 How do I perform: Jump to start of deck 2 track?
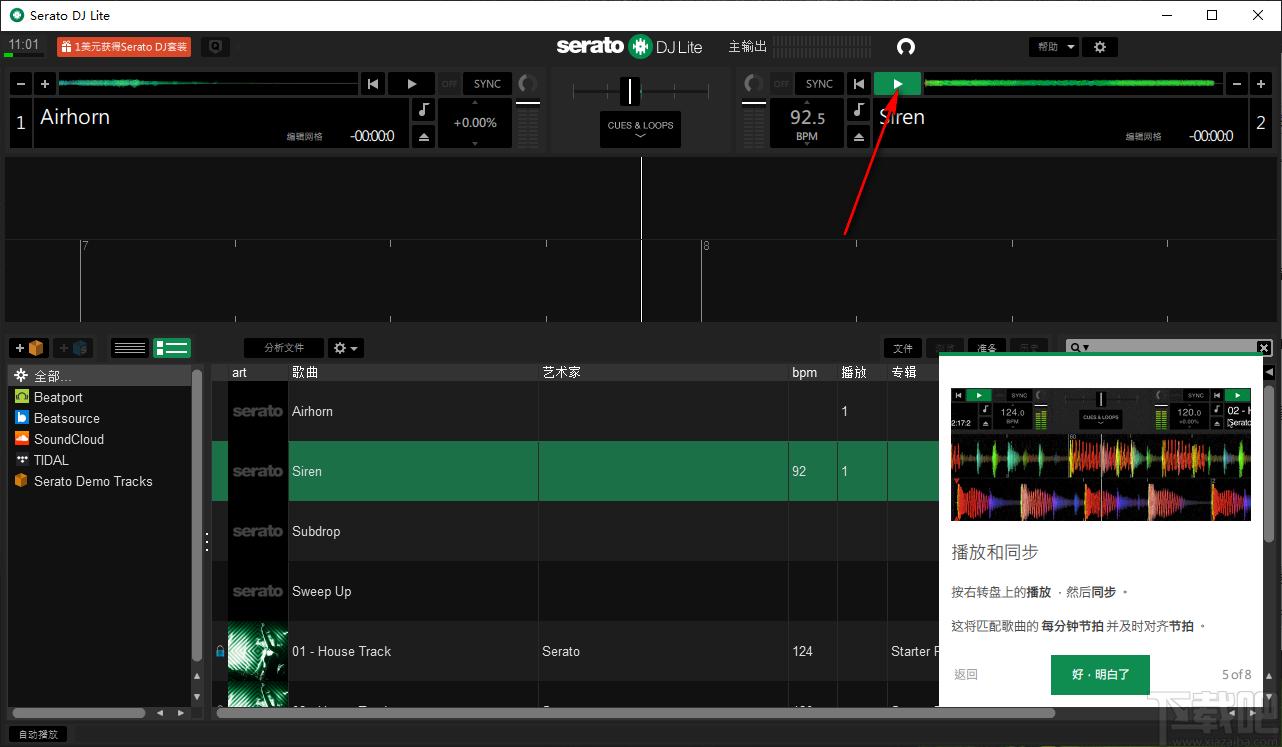(858, 84)
